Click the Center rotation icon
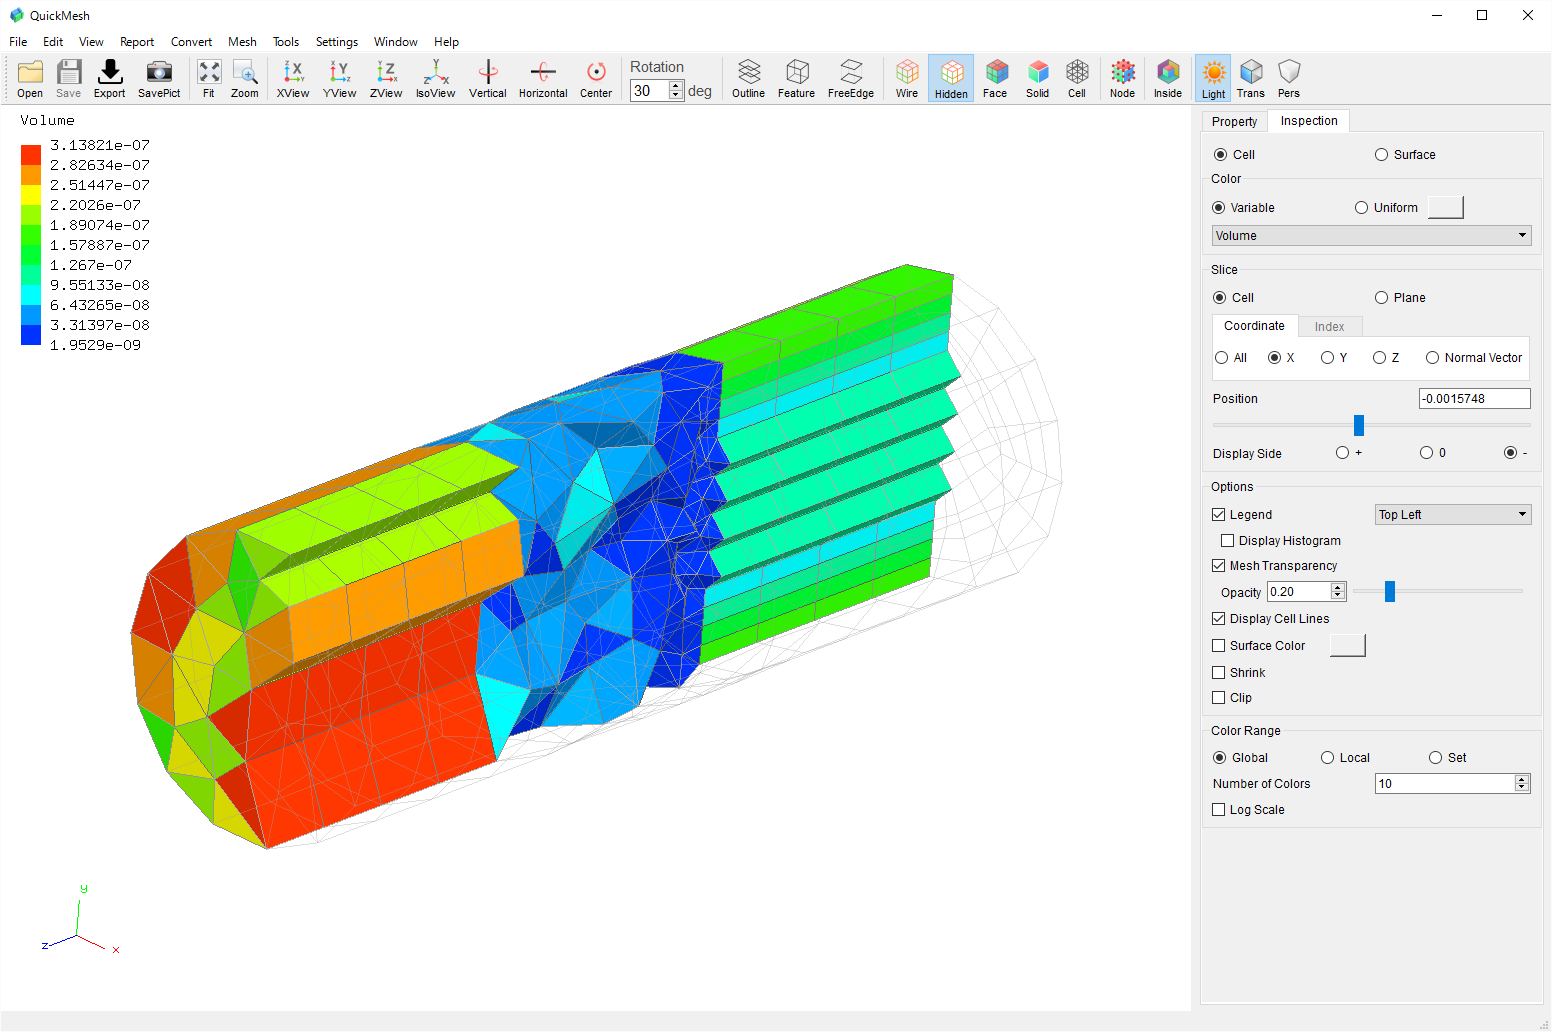This screenshot has height=1032, width=1552. (x=596, y=78)
